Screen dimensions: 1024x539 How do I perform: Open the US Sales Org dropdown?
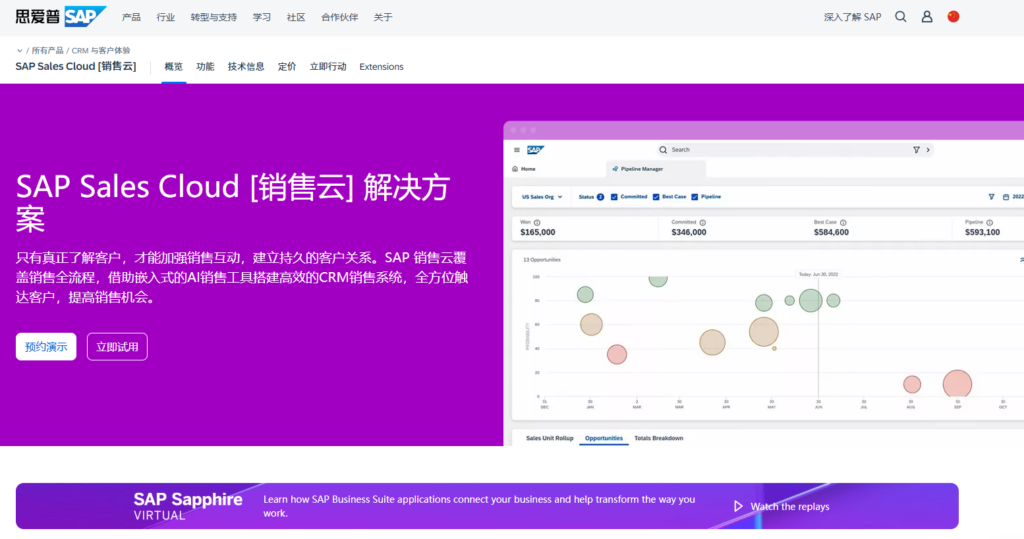[x=541, y=197]
